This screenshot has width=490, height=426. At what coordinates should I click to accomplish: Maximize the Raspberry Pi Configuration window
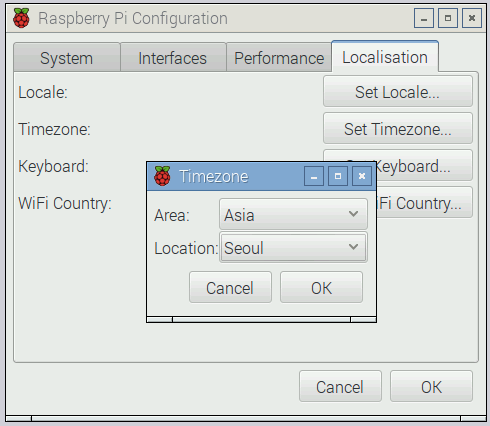[x=448, y=18]
